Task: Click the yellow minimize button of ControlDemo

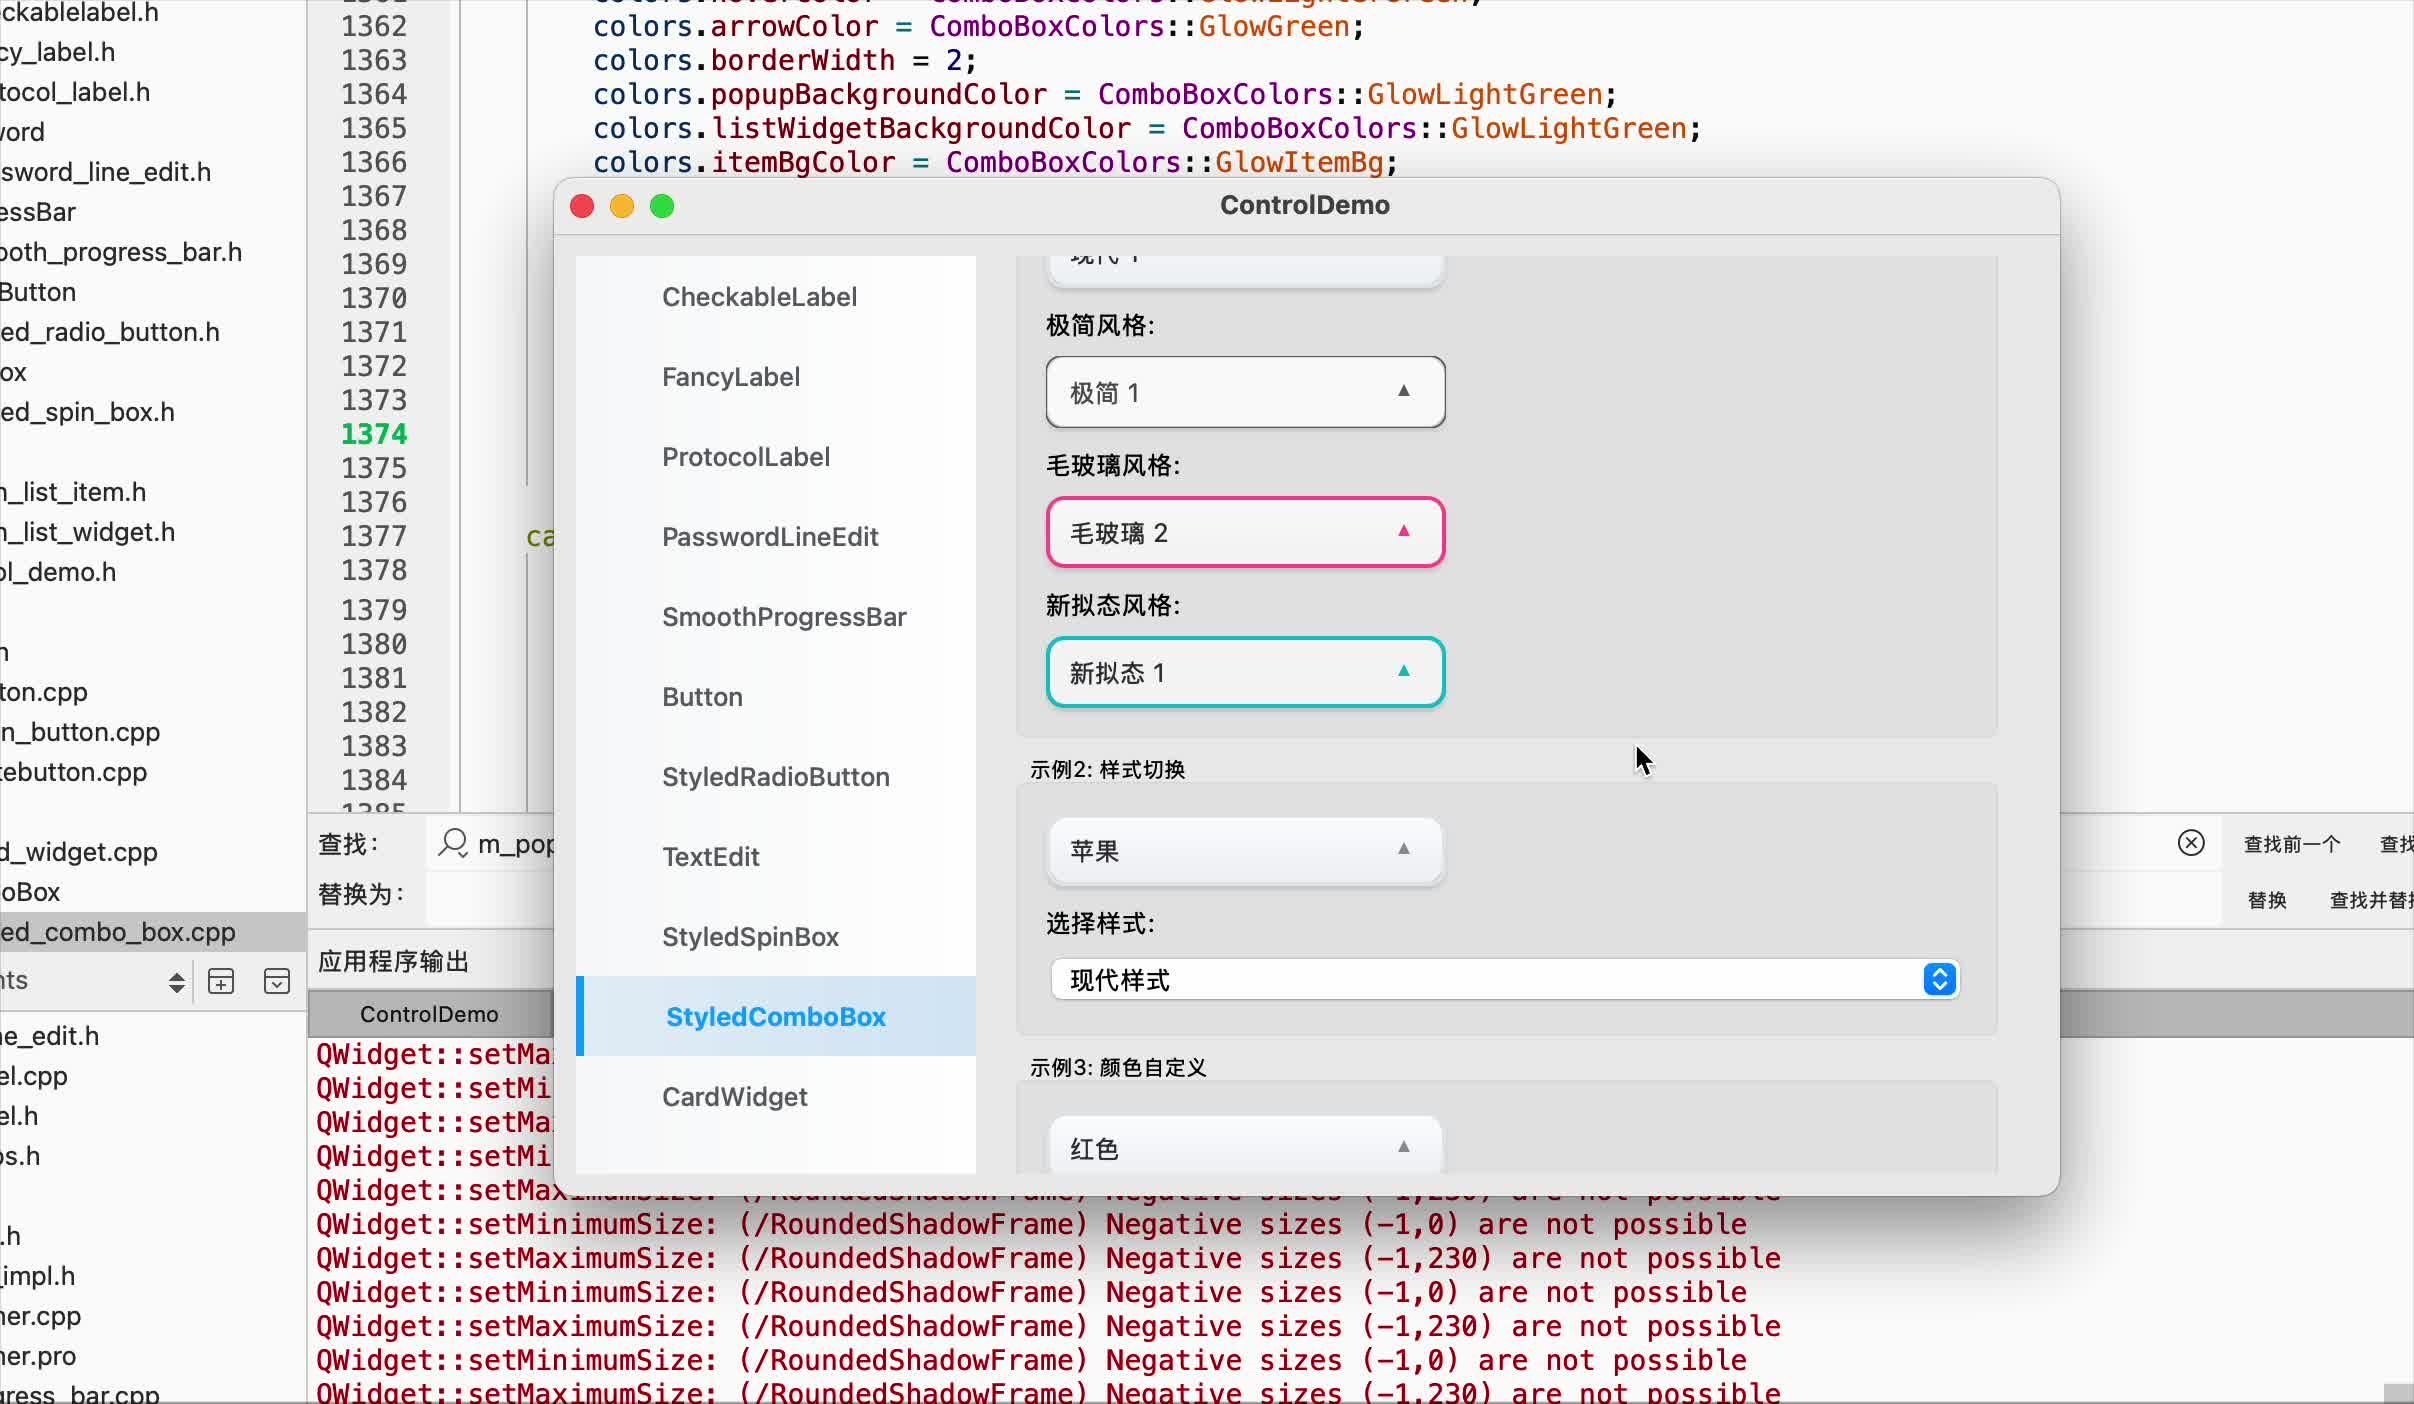Action: point(622,206)
